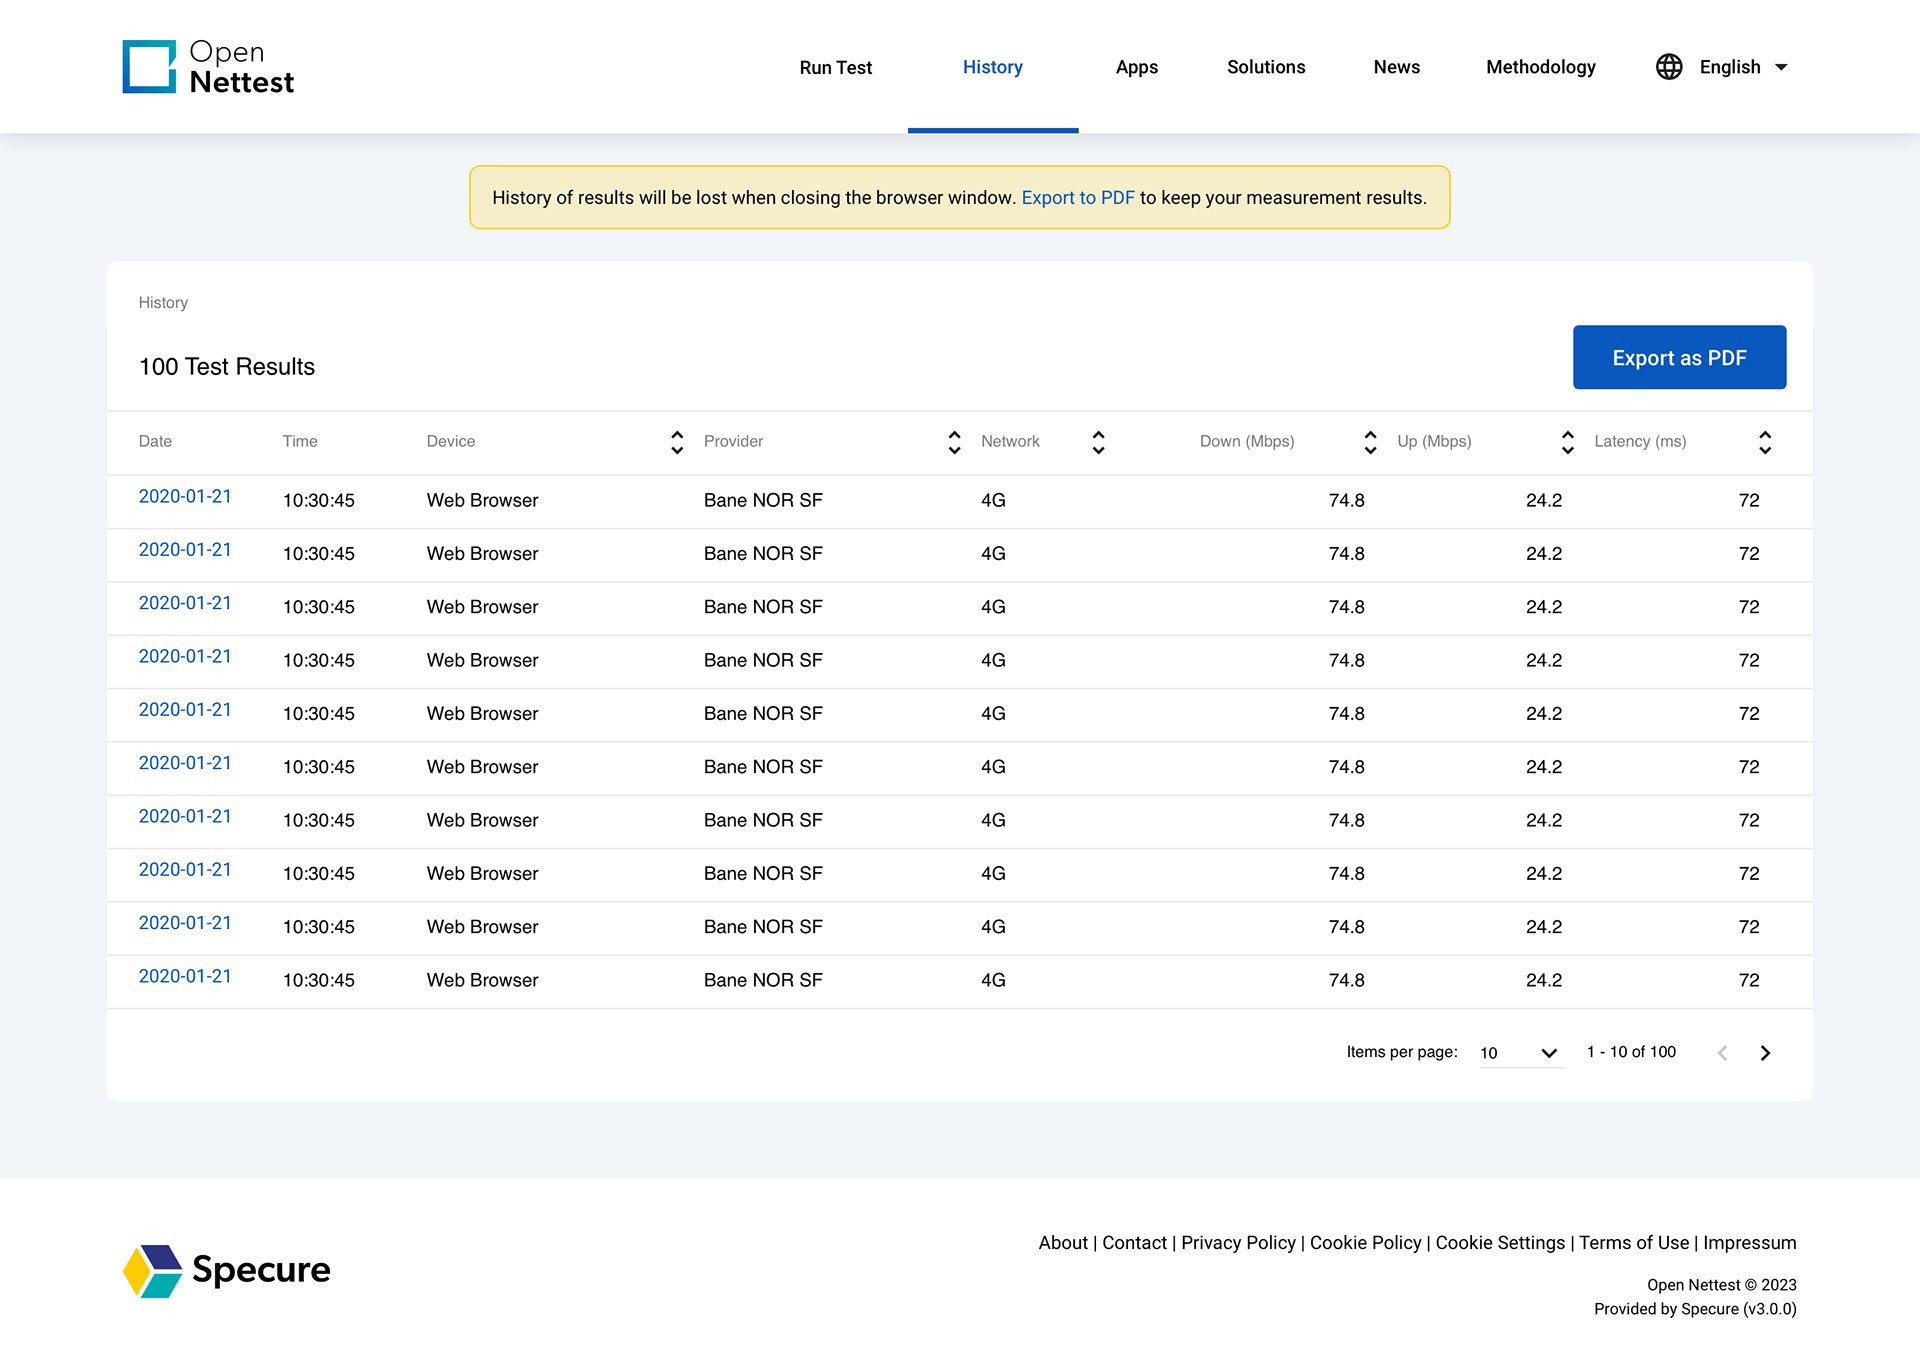Click the Open Nettest logo

208,67
